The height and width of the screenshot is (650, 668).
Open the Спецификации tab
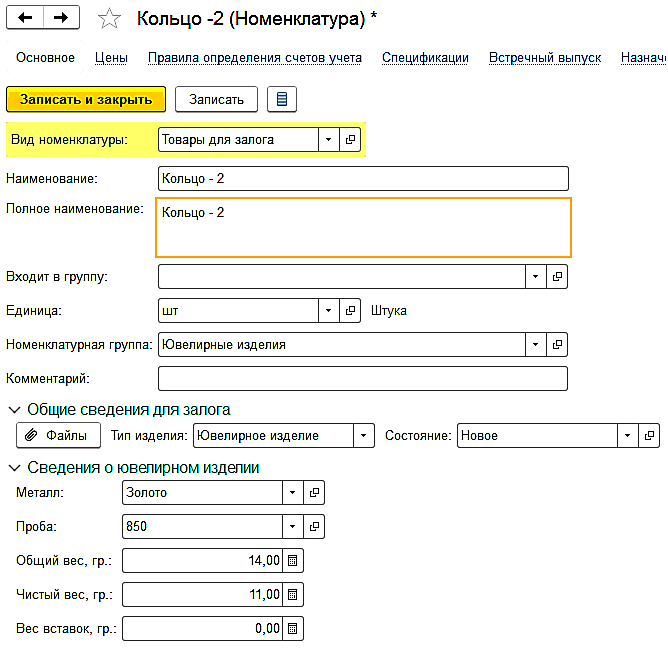click(425, 58)
